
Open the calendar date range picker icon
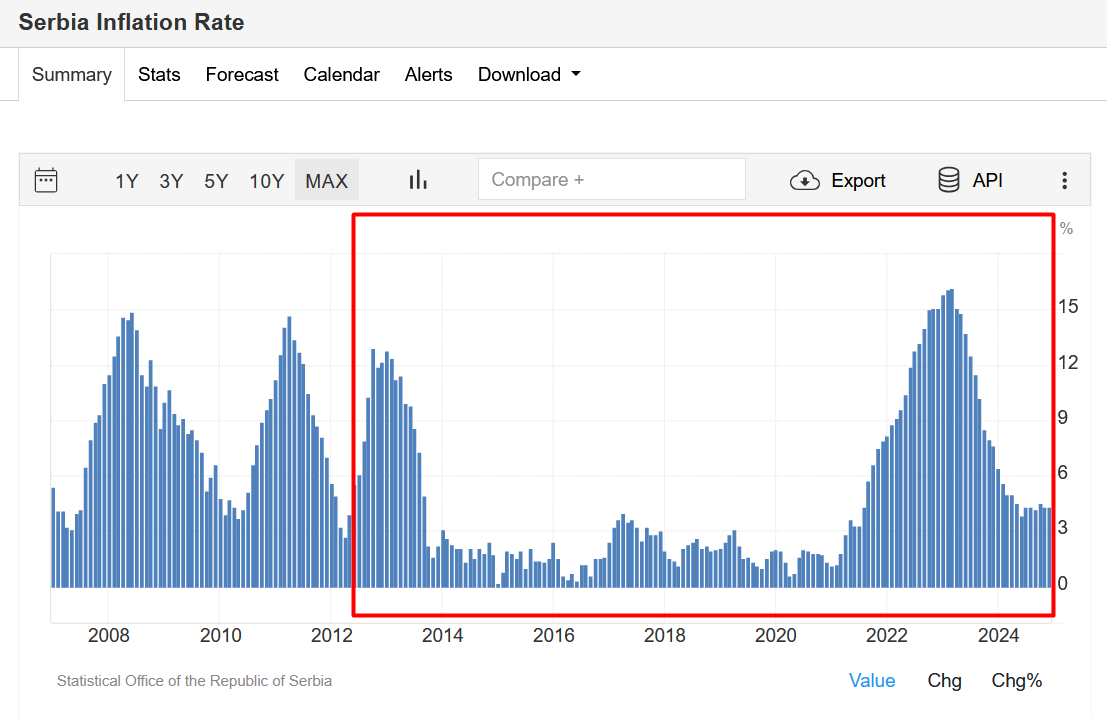pyautogui.click(x=46, y=180)
